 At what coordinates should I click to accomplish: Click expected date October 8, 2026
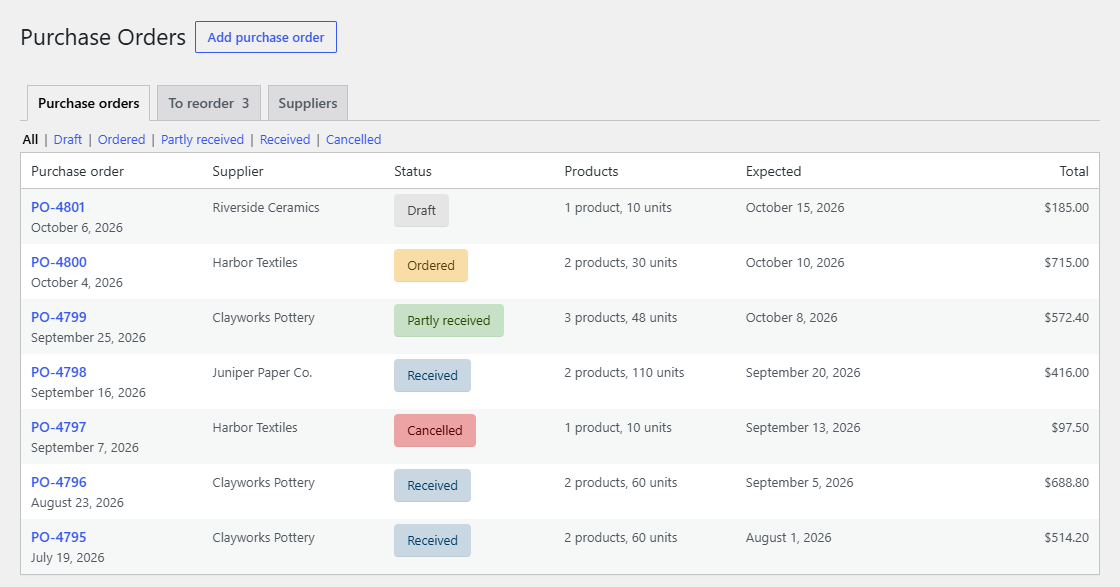791,318
